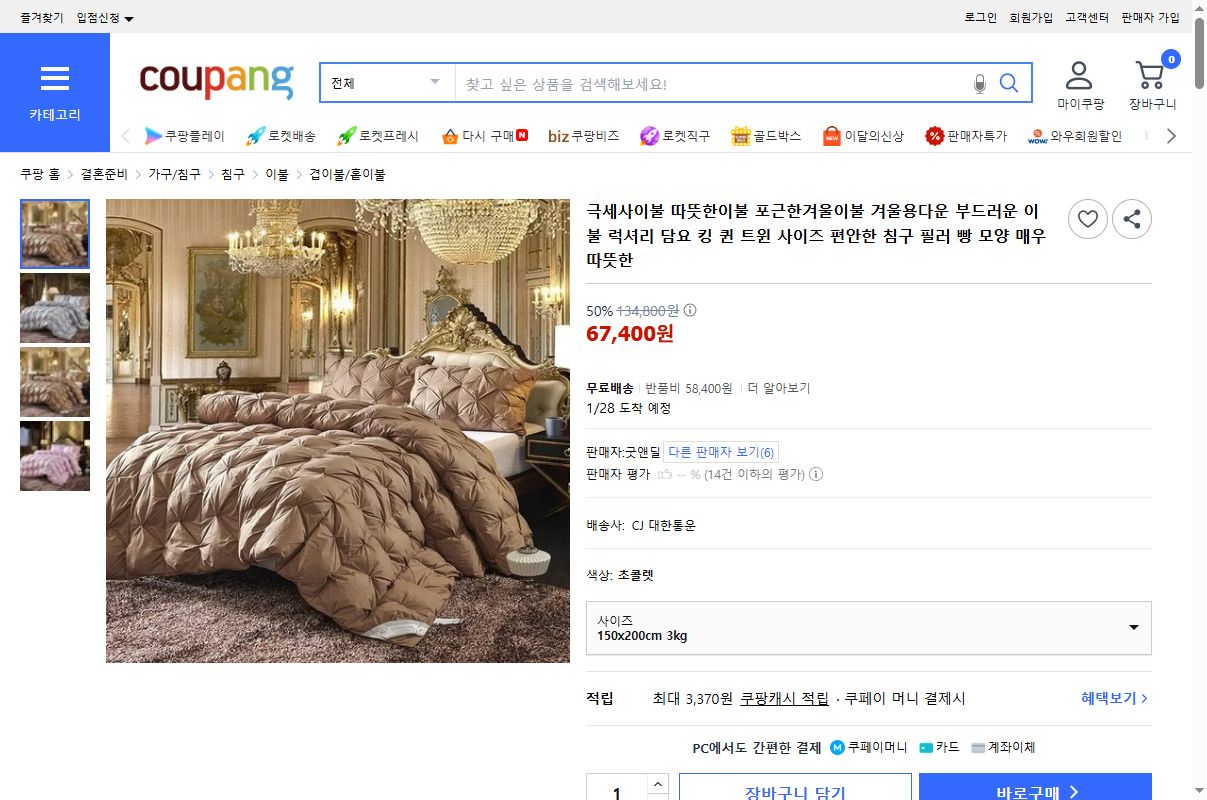This screenshot has height=800, width=1207.
Task: Click the right arrow of the category carousel
Action: point(1170,135)
